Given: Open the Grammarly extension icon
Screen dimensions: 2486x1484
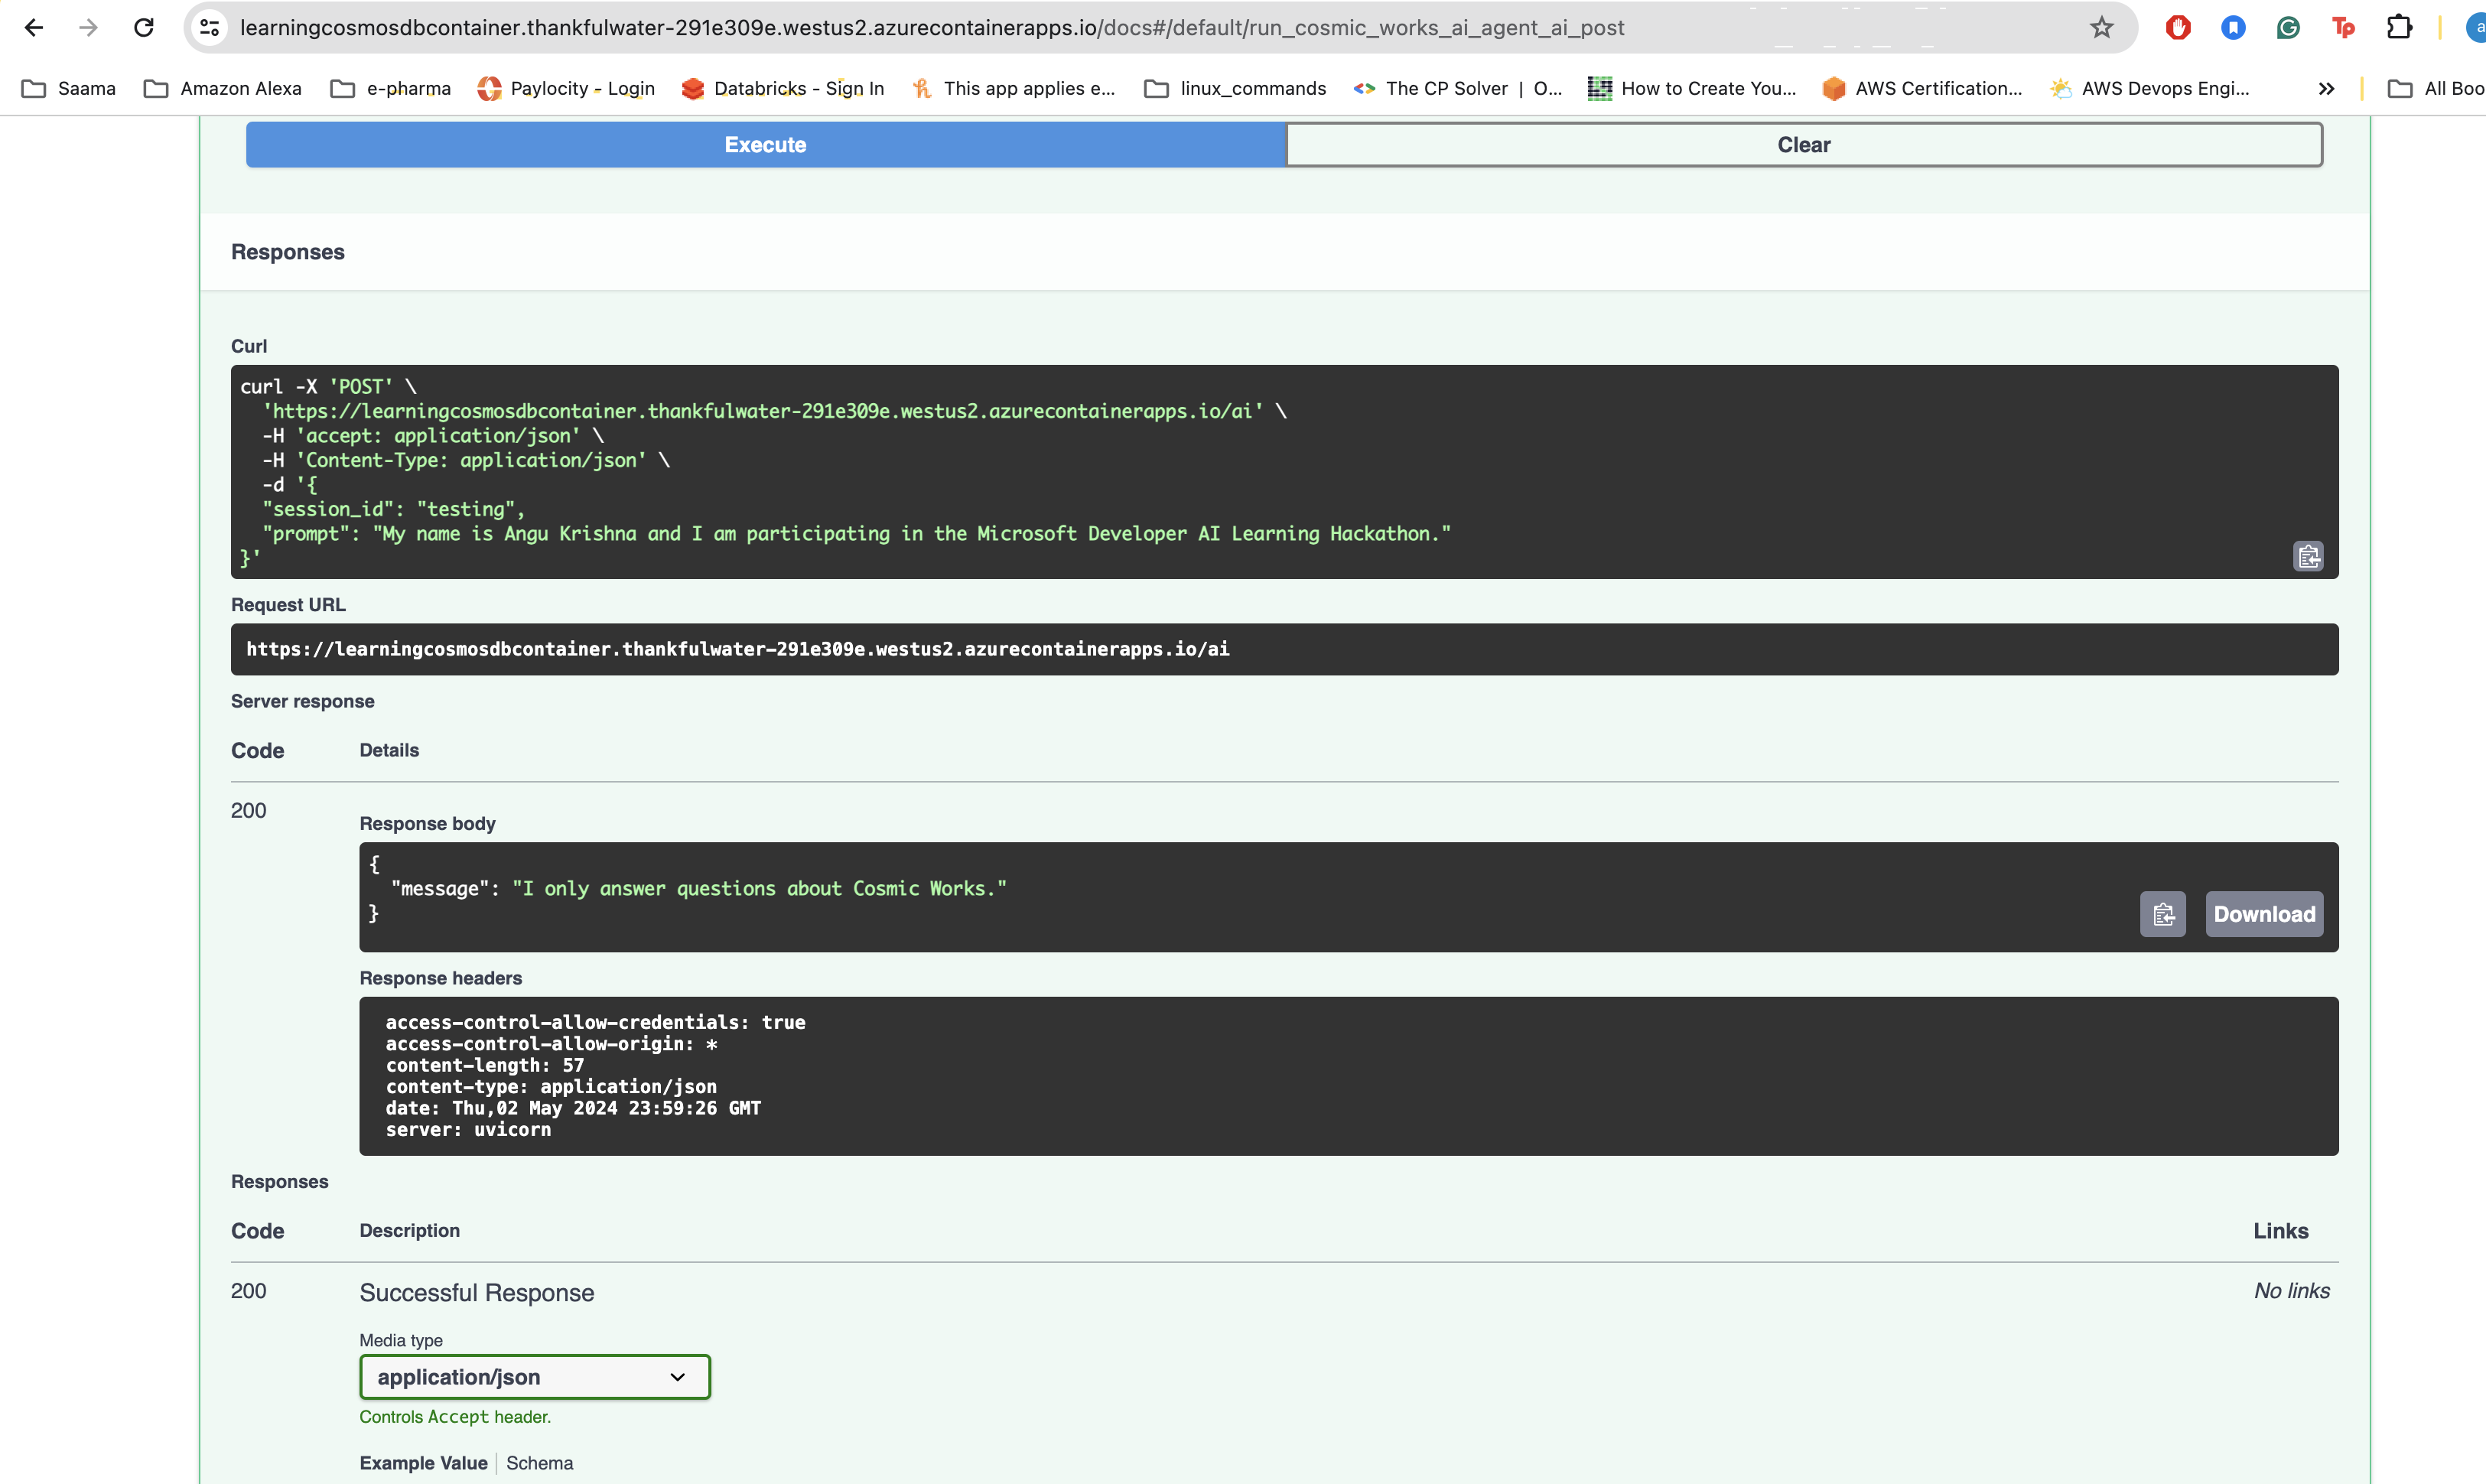Looking at the screenshot, I should coord(2288,28).
